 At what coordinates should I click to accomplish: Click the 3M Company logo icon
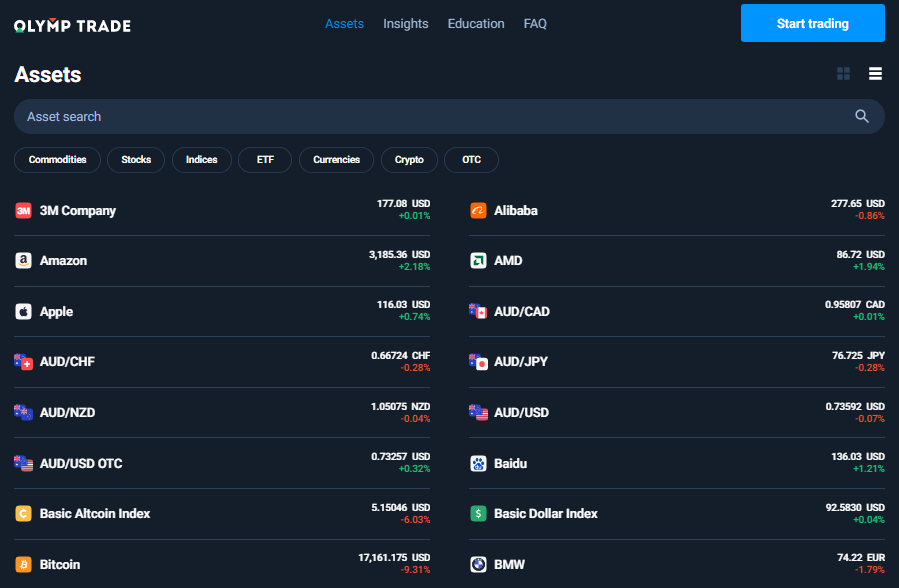23,211
